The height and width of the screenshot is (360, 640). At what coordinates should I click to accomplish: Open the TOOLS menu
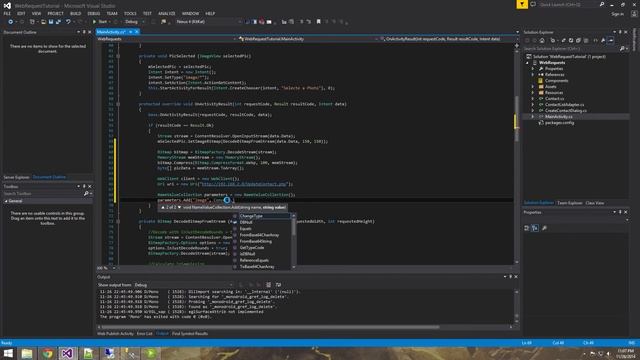pyautogui.click(x=130, y=13)
